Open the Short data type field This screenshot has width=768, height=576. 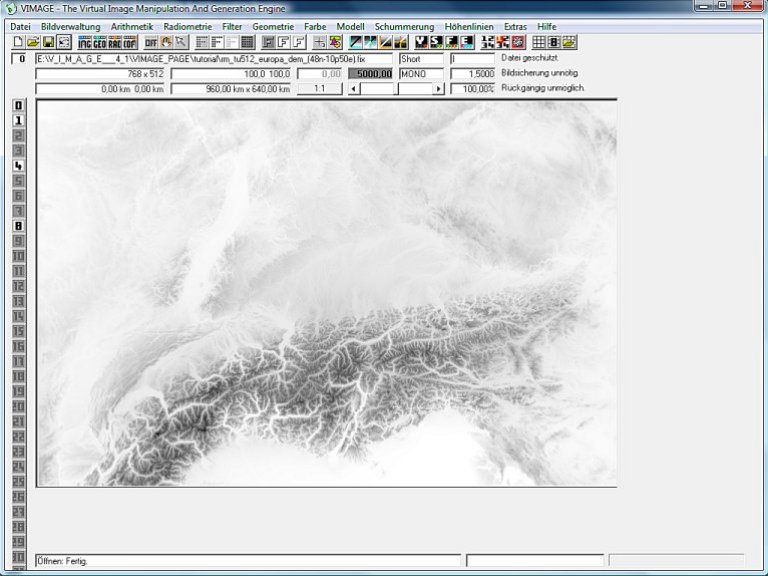pos(420,59)
